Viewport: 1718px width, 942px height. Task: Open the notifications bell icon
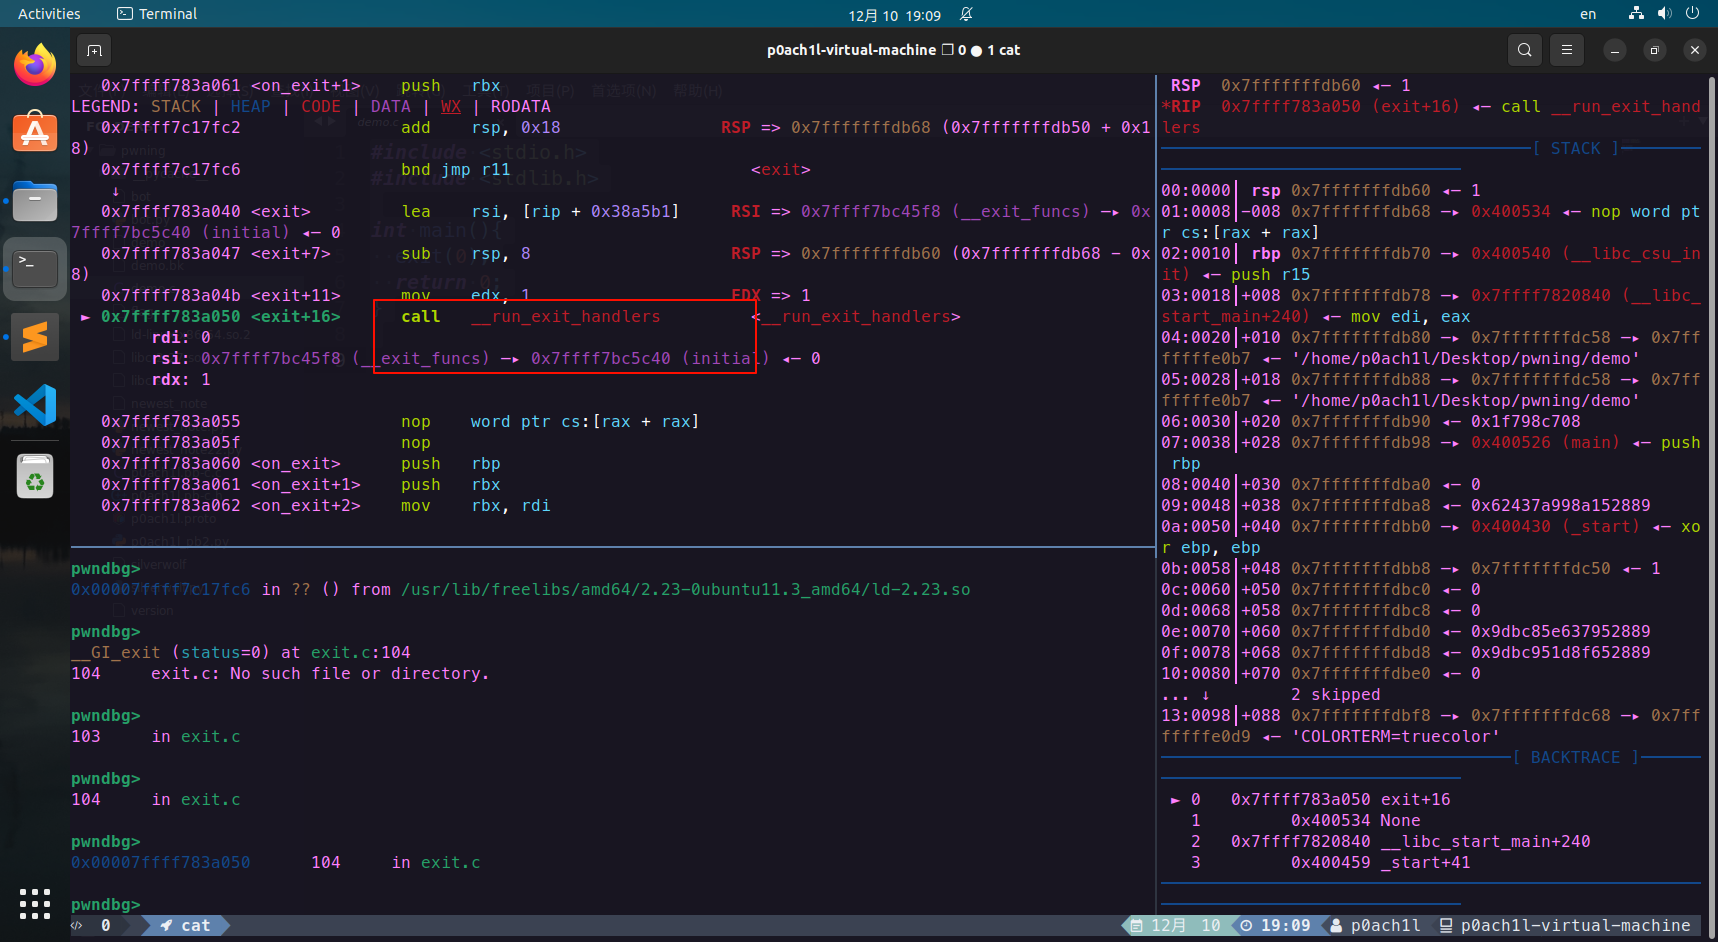coord(966,14)
